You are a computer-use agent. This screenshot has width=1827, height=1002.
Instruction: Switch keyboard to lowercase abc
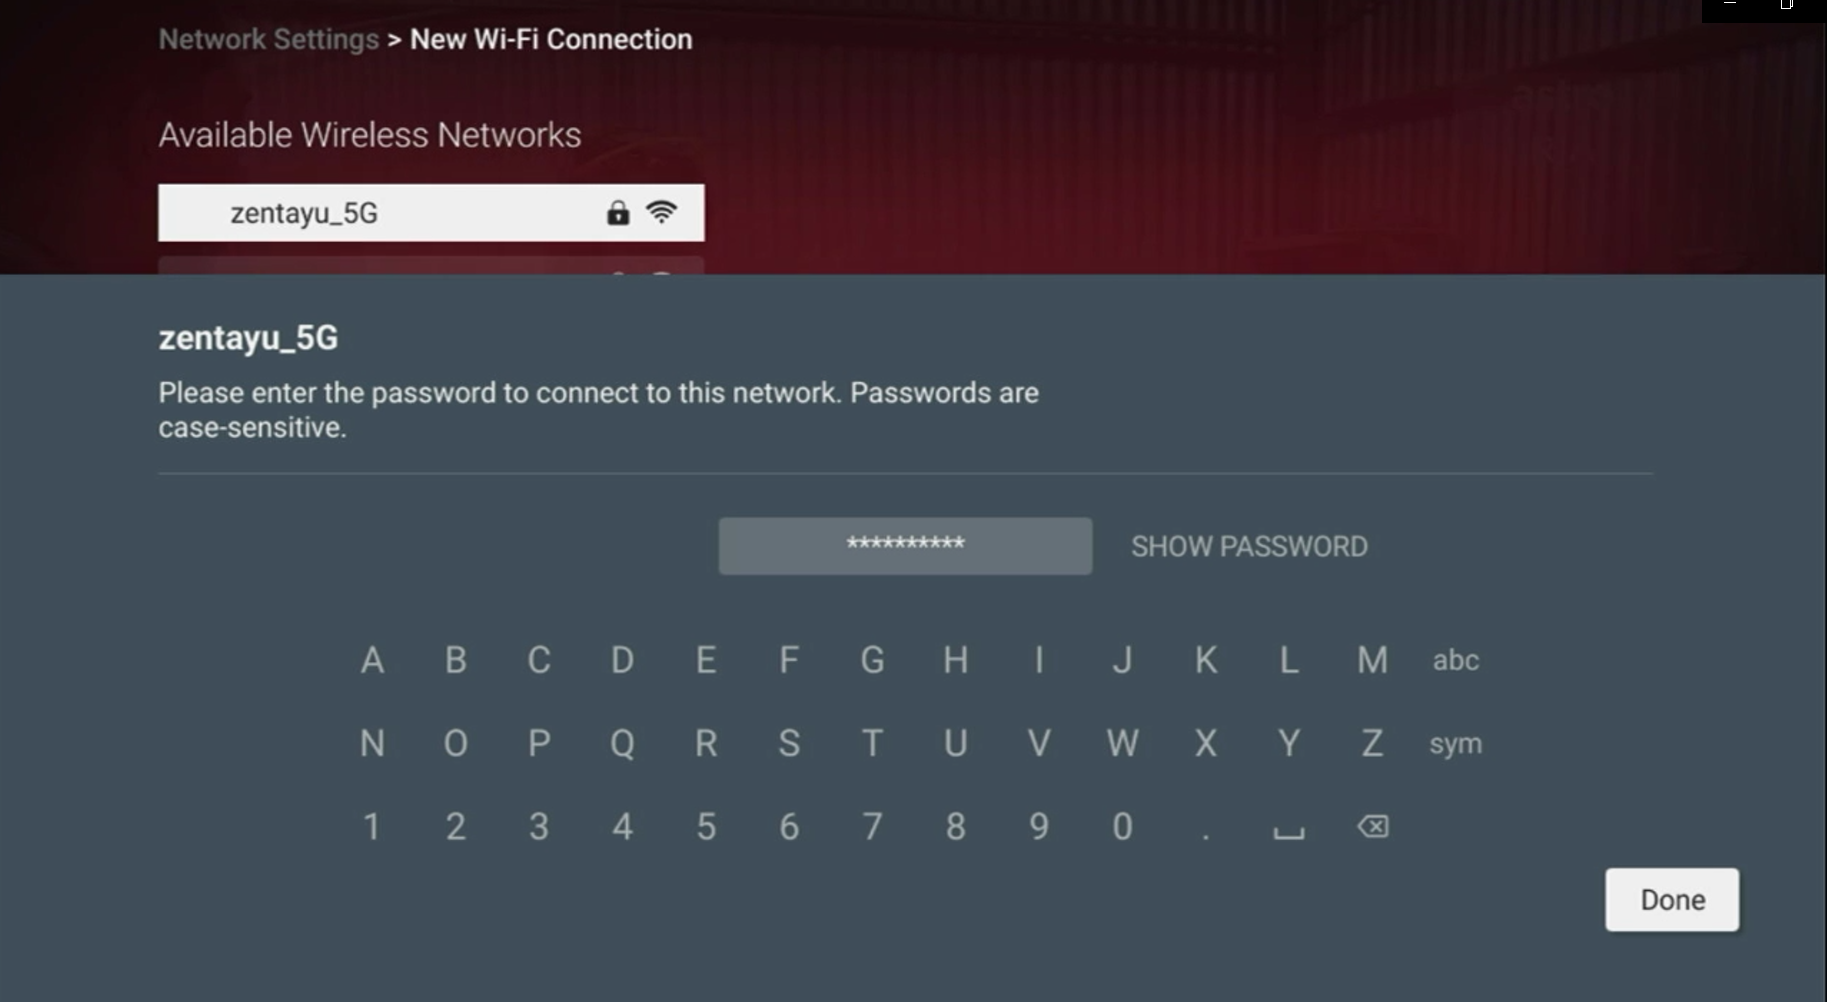tap(1455, 660)
